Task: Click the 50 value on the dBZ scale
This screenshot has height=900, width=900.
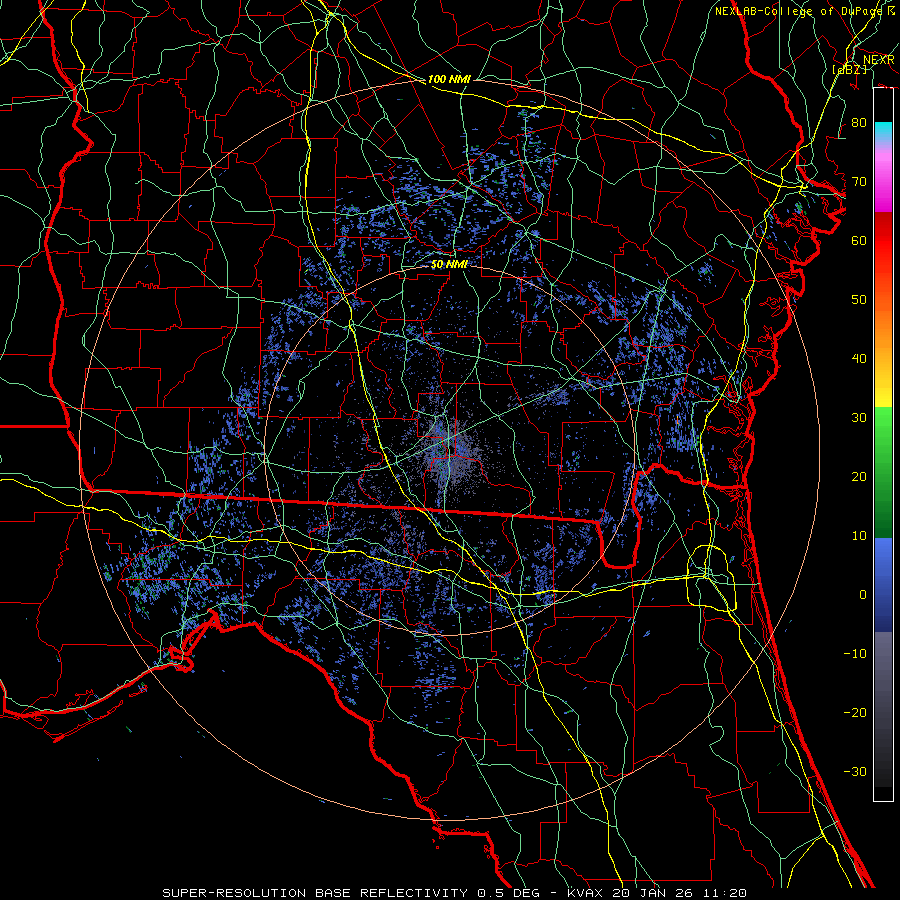Action: pyautogui.click(x=859, y=300)
